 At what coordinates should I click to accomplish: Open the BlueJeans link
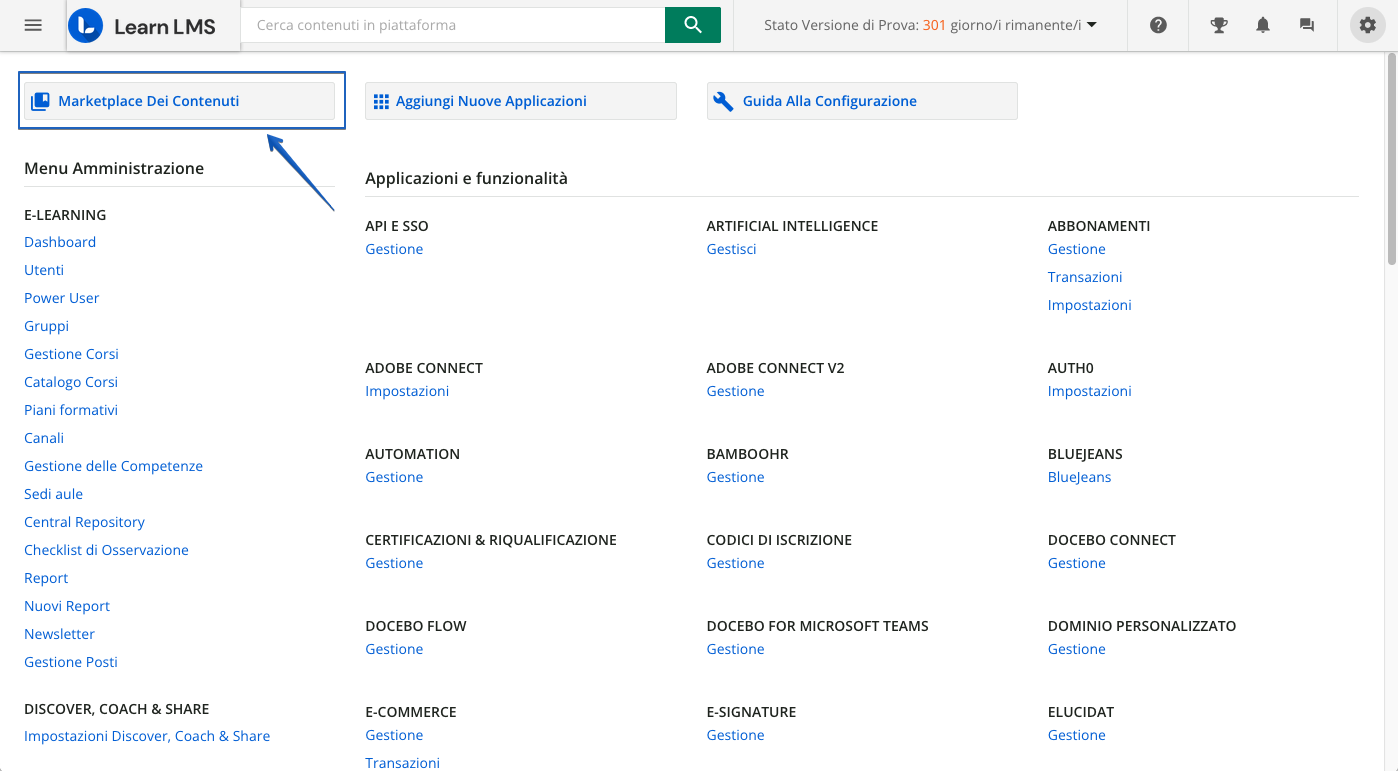tap(1080, 477)
